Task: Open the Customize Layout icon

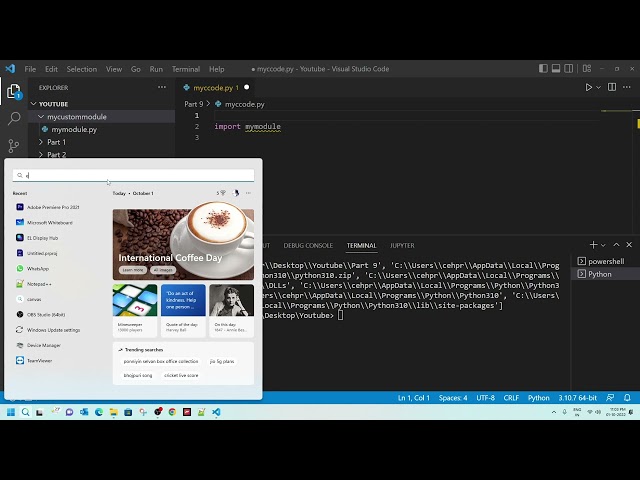Action: point(587,69)
